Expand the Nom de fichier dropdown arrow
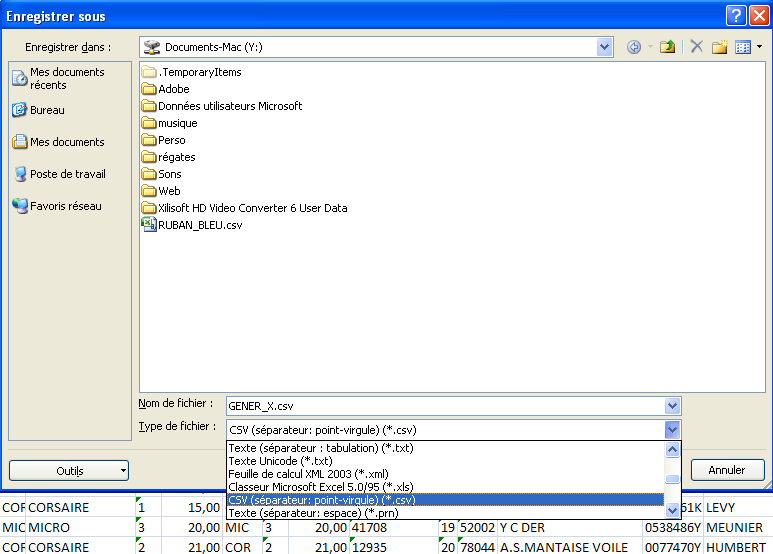773x554 pixels. [x=672, y=406]
